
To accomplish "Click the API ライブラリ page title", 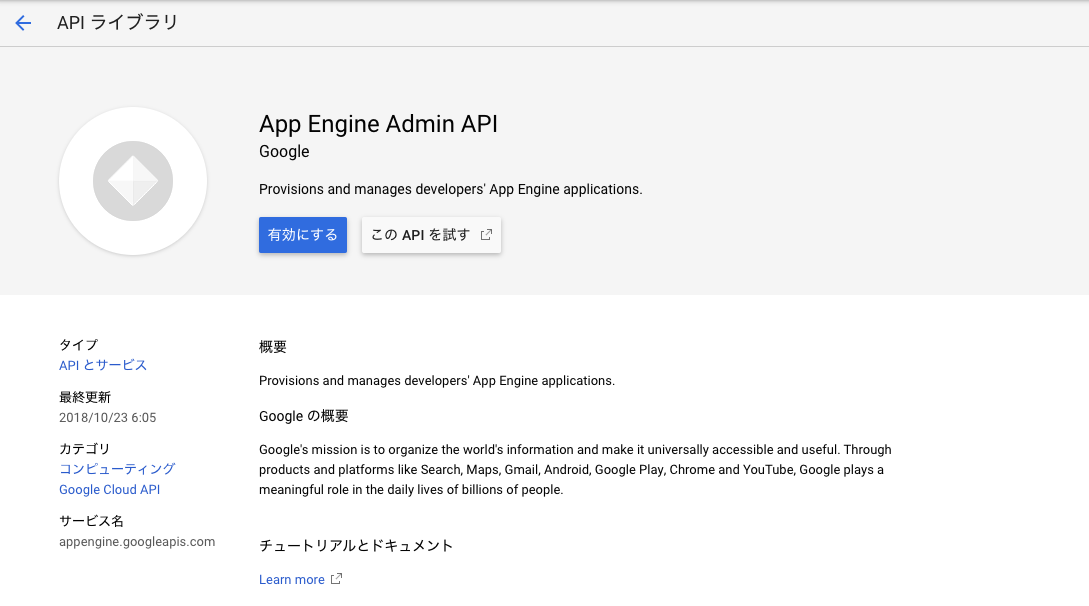I will tap(119, 22).
